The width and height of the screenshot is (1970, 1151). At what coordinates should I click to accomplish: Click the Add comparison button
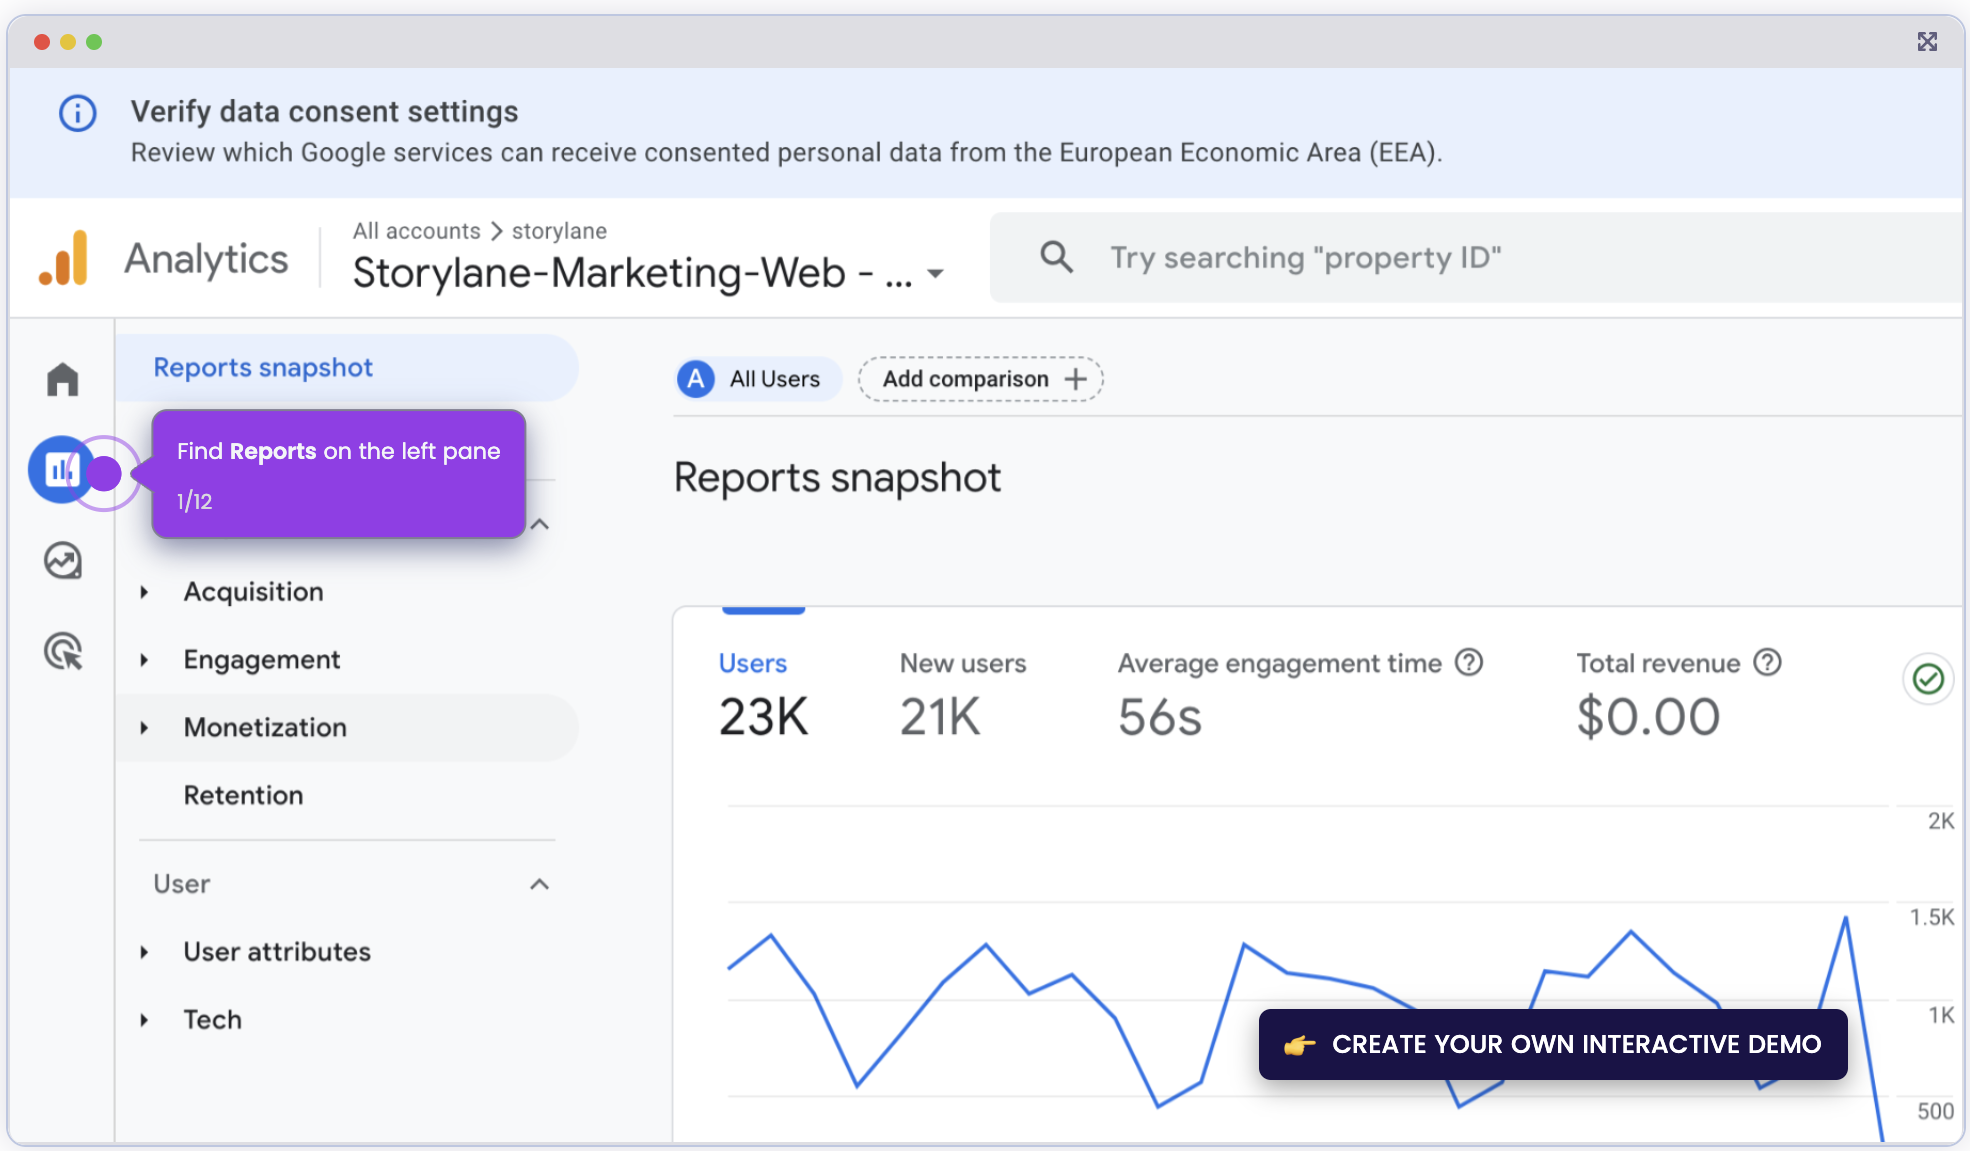tap(980, 379)
